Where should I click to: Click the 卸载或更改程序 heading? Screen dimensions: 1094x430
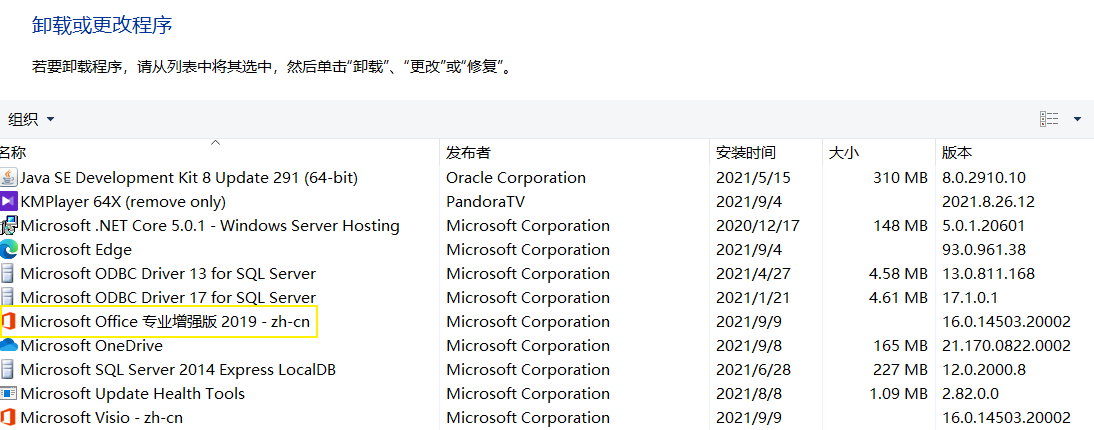(x=103, y=26)
